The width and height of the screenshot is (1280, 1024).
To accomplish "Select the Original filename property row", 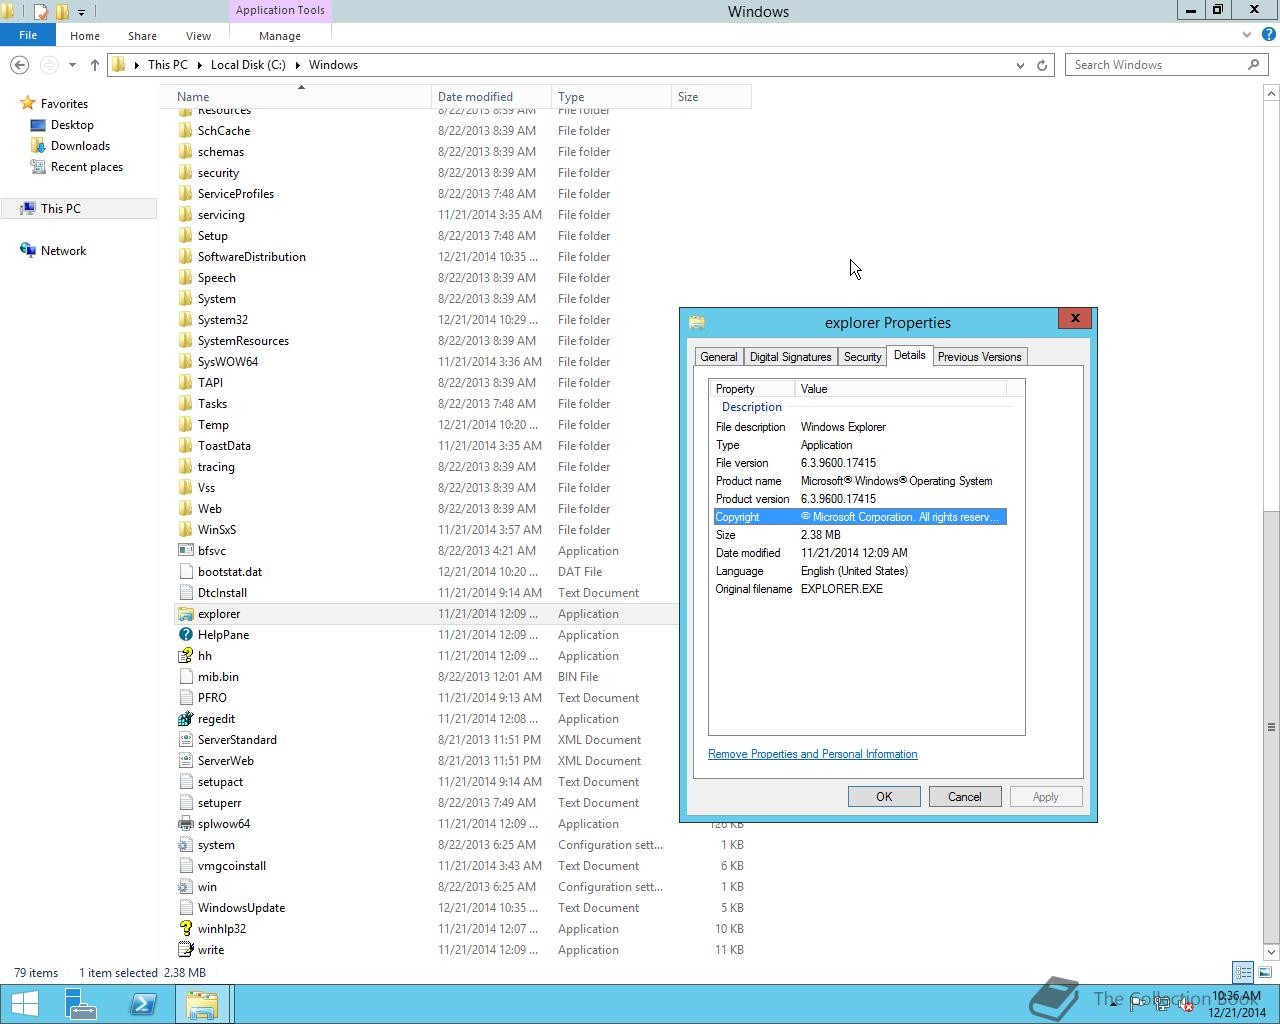I will click(860, 589).
